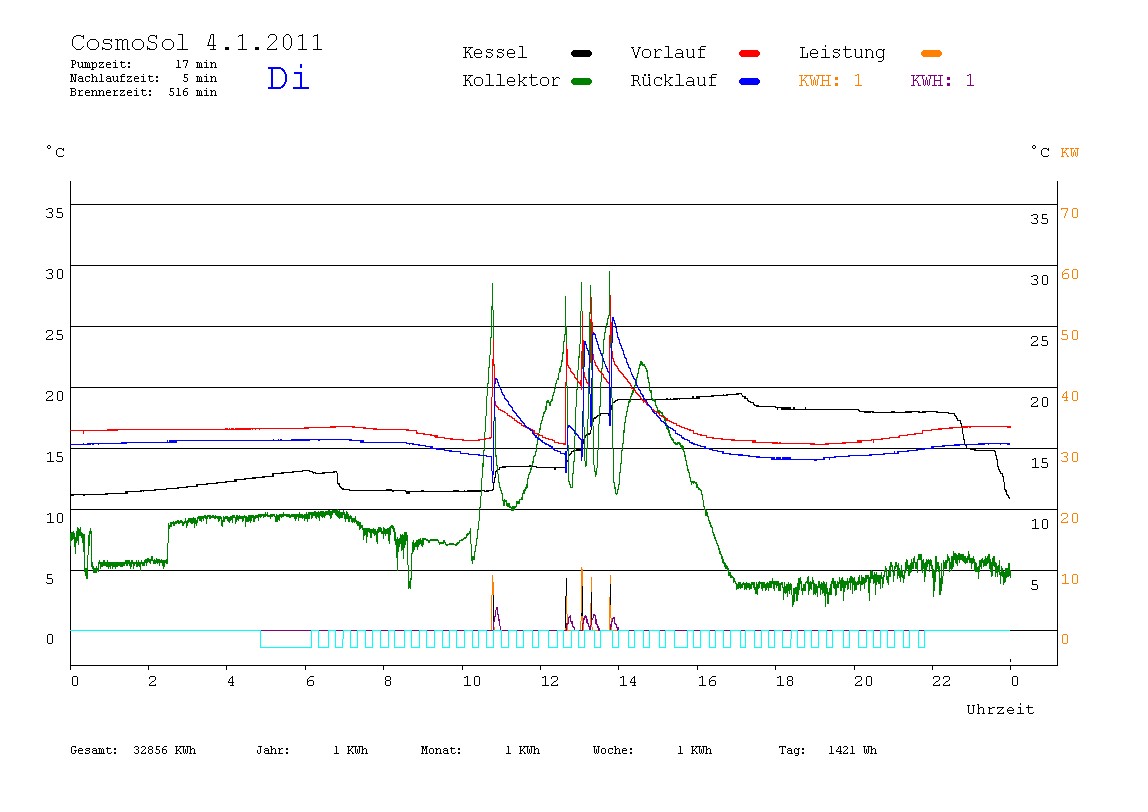
Task: Select the "Rücklauf" legend label
Action: 674,81
